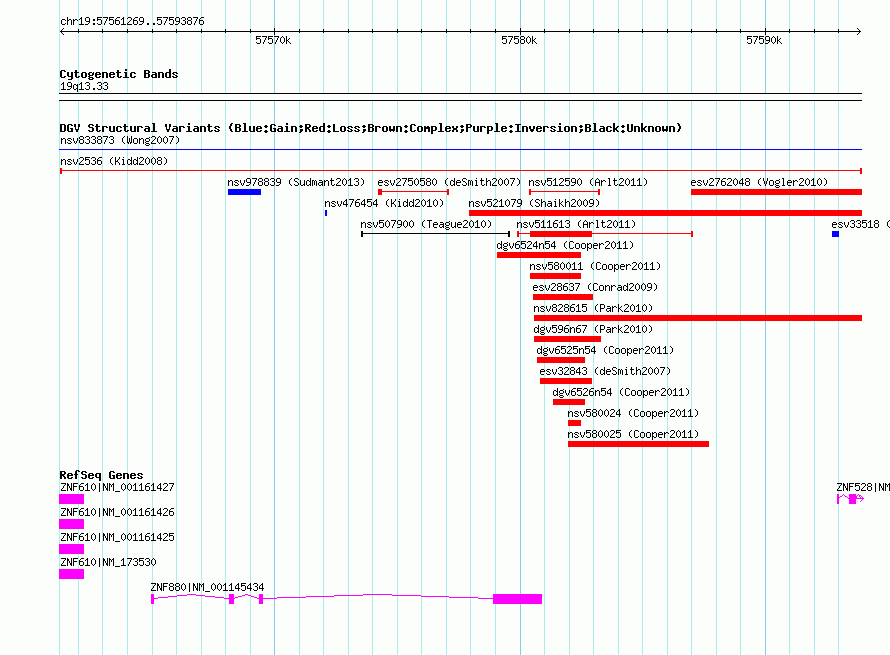This screenshot has width=890, height=655.
Task: Click the 57580k ruler tick label
Action: click(x=519, y=40)
